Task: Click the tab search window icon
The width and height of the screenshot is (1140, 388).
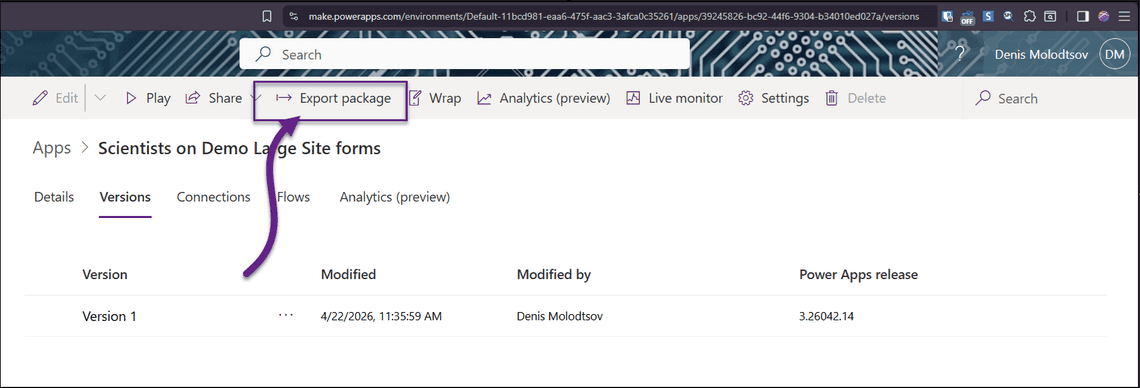Action: tap(1050, 16)
